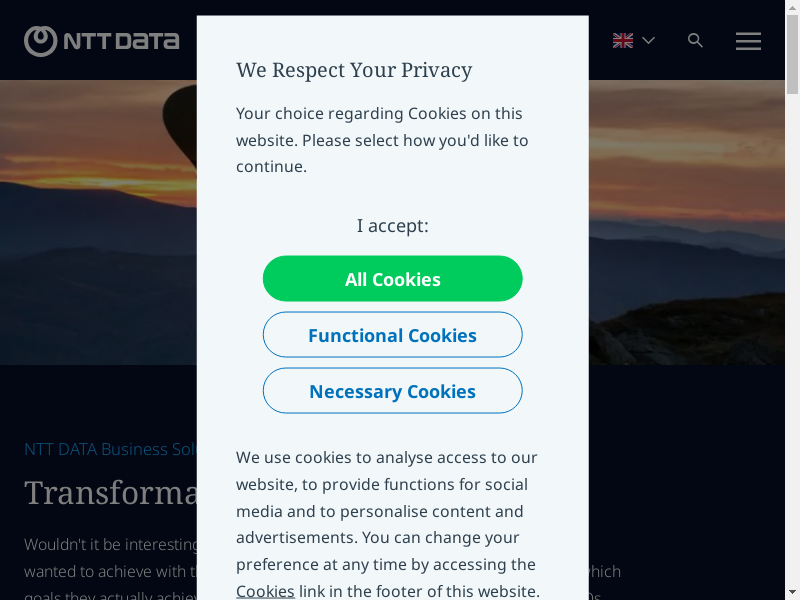Click the NTT DATA wordmark text

click(x=121, y=41)
